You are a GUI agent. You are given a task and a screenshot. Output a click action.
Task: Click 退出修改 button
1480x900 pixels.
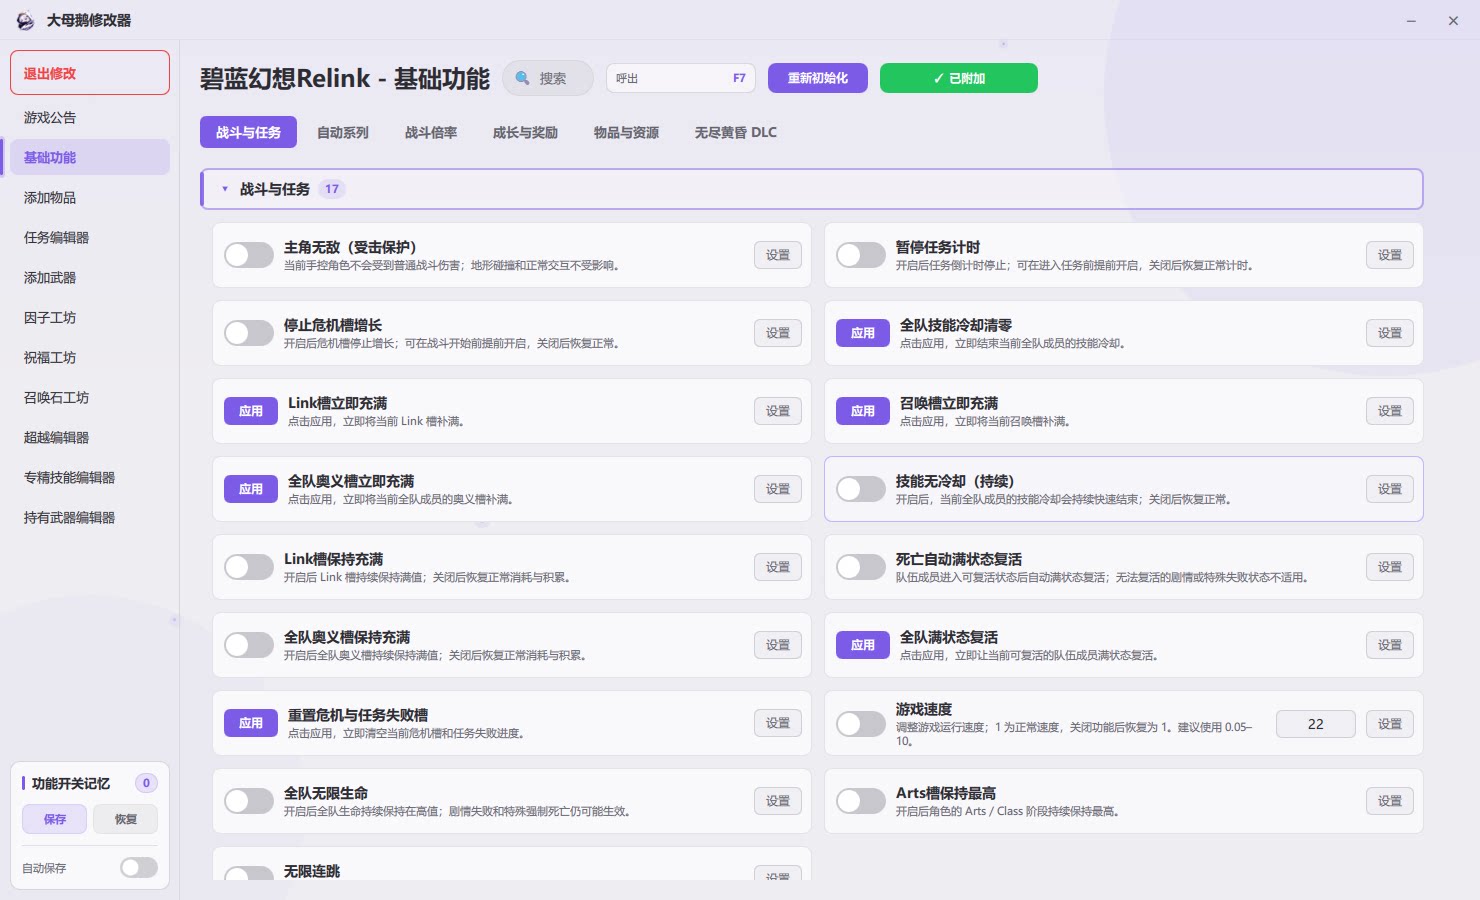click(90, 73)
